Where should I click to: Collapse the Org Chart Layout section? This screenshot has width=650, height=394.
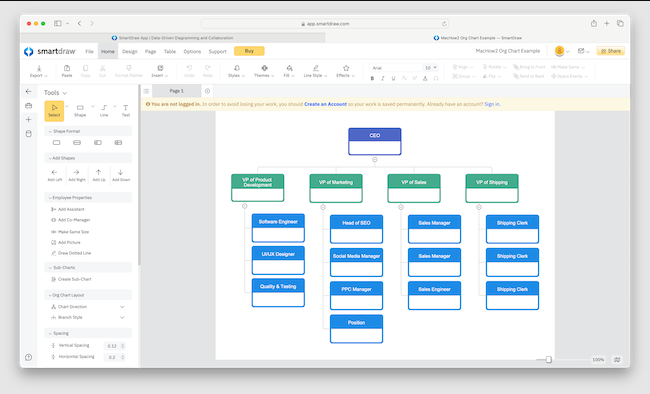click(88, 295)
